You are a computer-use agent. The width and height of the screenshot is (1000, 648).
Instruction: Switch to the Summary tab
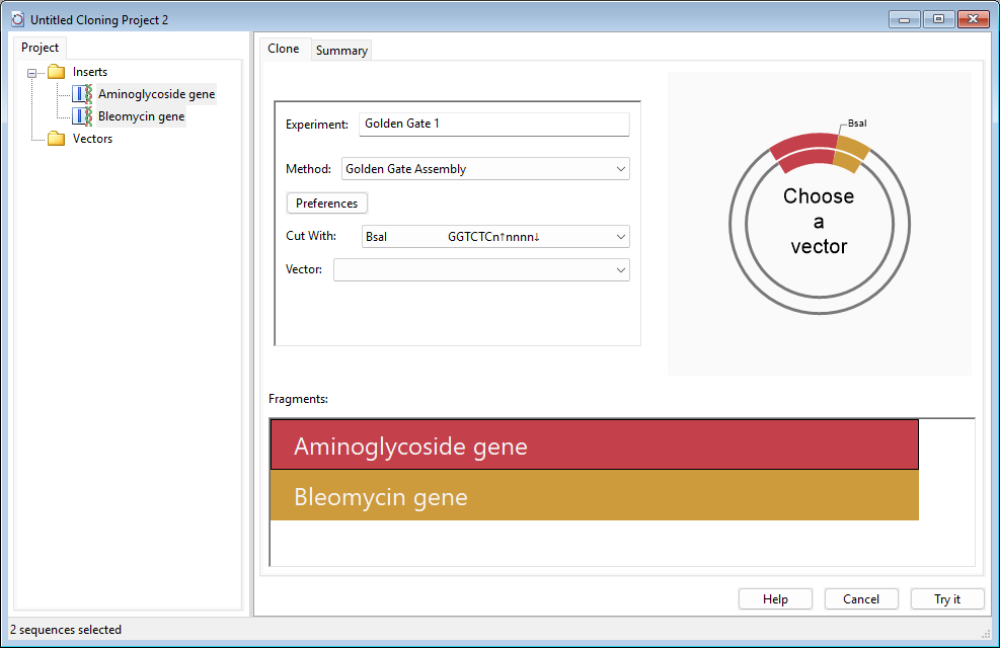(342, 50)
